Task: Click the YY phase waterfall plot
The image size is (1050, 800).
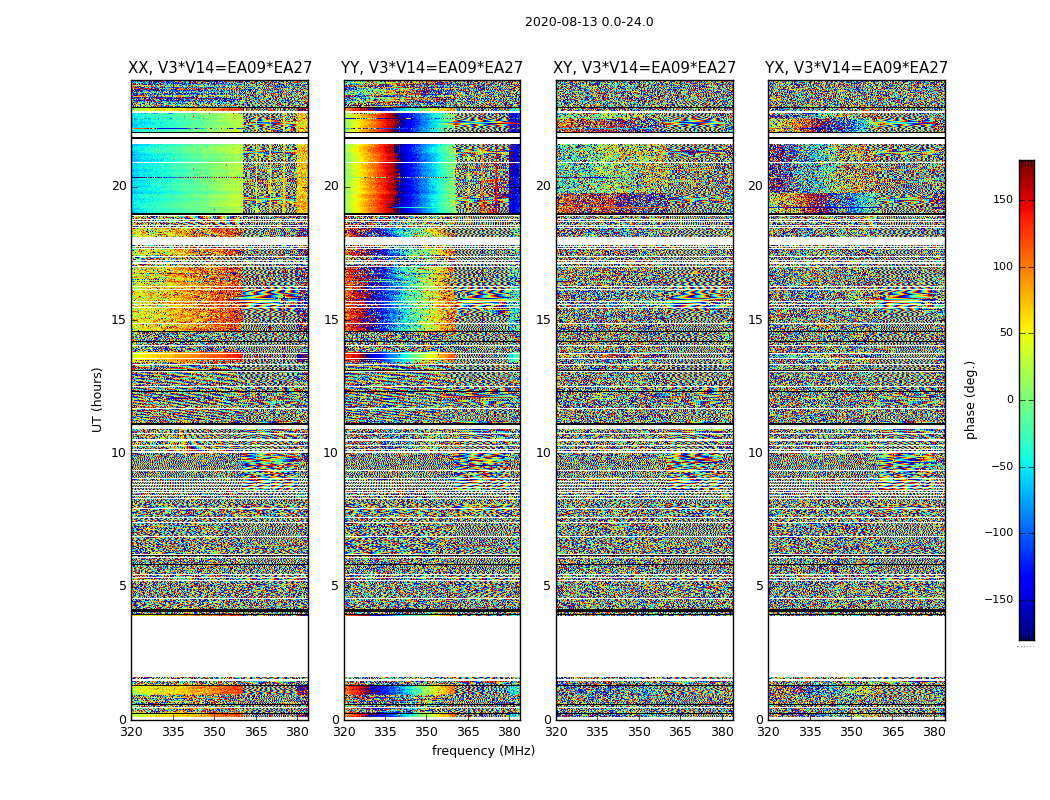Action: (x=432, y=400)
